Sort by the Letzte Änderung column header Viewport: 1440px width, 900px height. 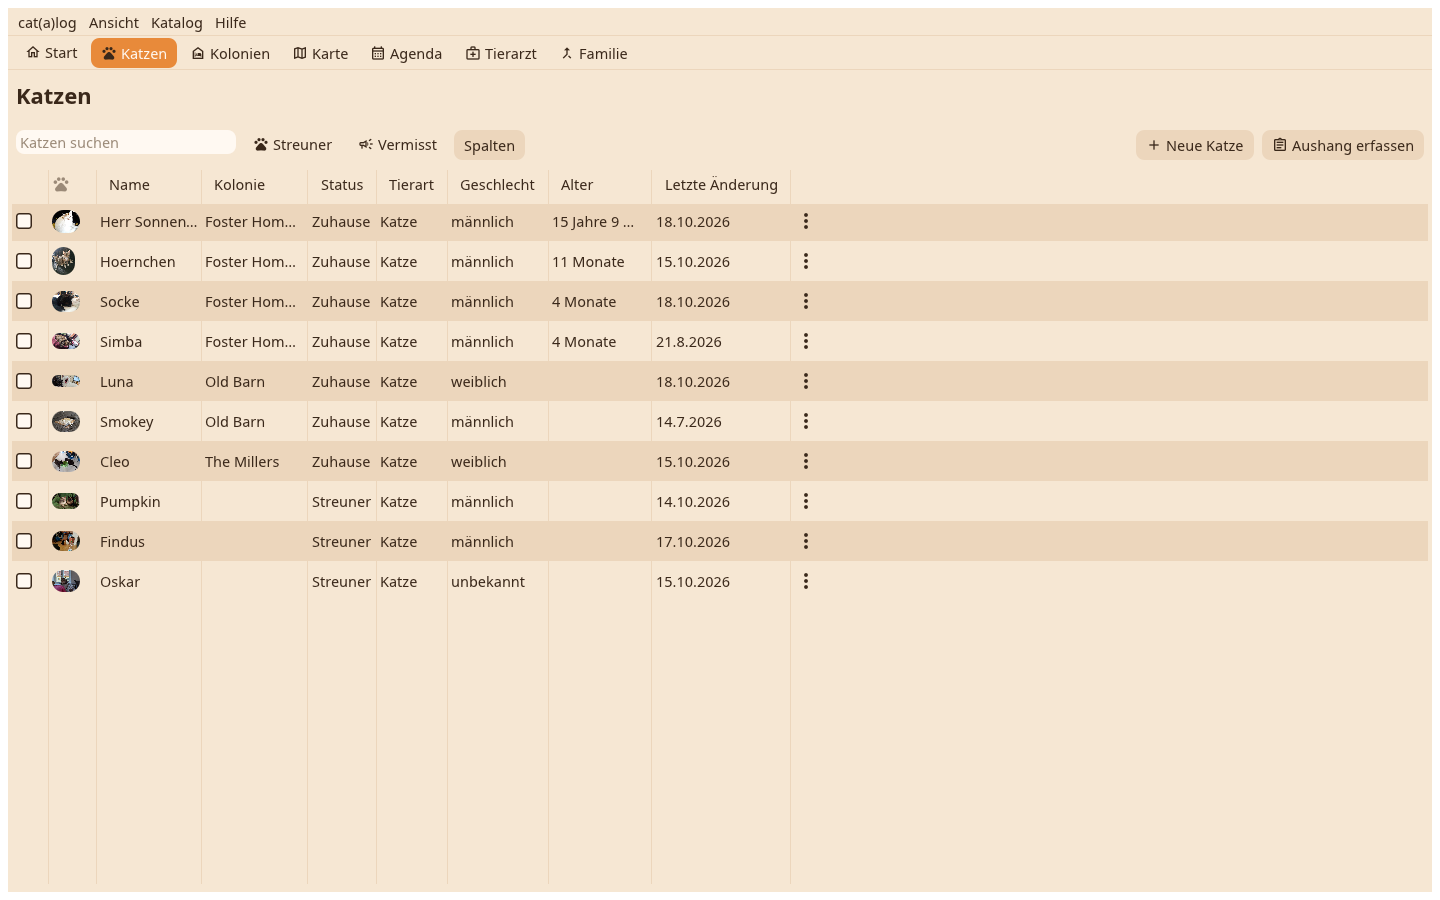tap(721, 185)
